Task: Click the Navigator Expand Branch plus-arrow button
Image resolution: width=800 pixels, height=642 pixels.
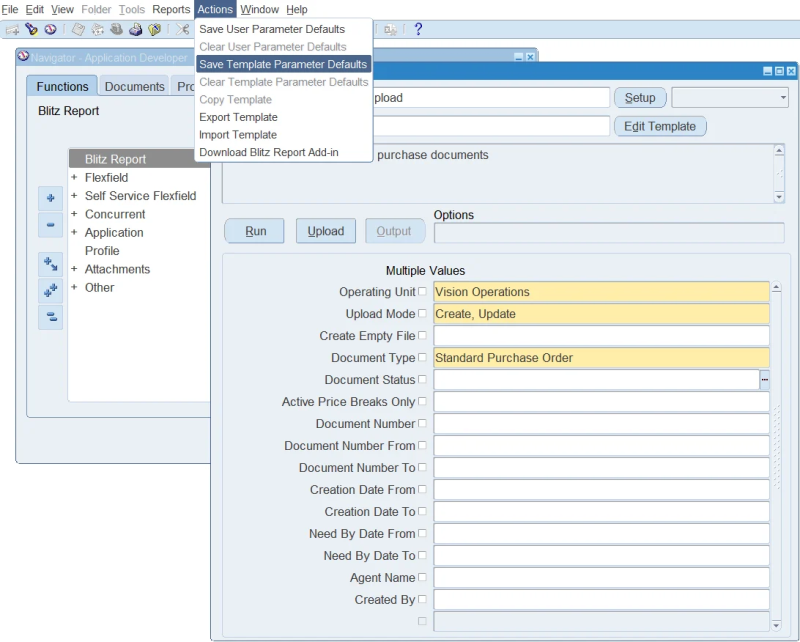Action: click(x=50, y=264)
